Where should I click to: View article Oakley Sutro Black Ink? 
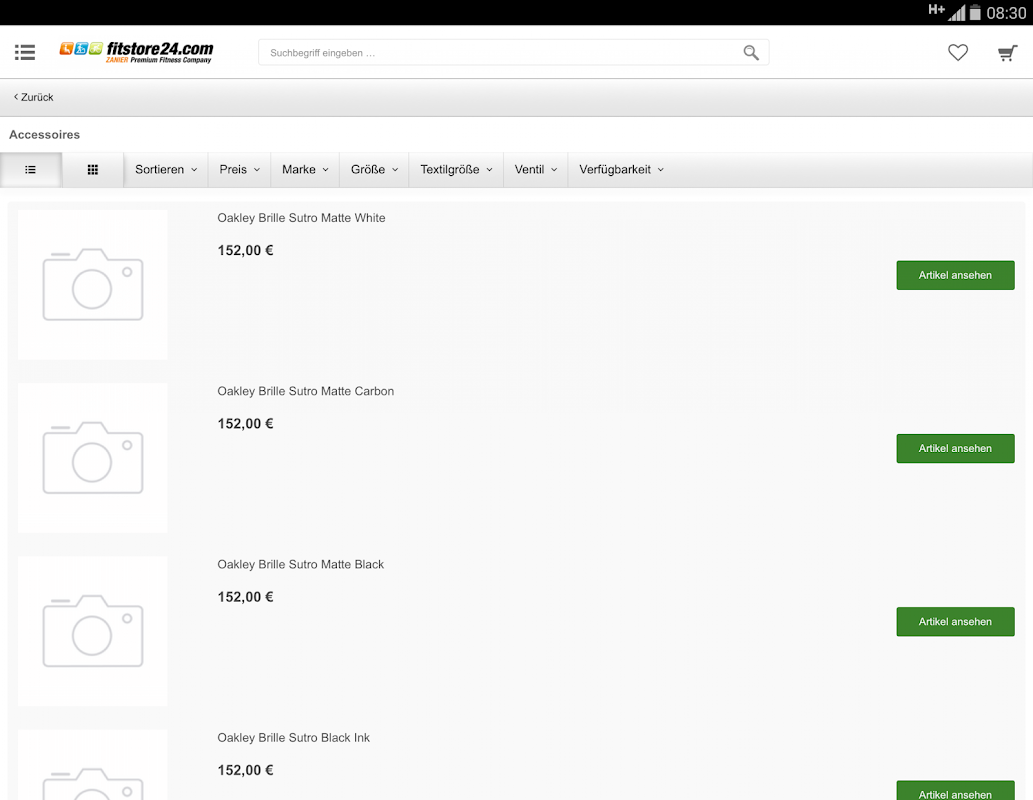coord(955,791)
